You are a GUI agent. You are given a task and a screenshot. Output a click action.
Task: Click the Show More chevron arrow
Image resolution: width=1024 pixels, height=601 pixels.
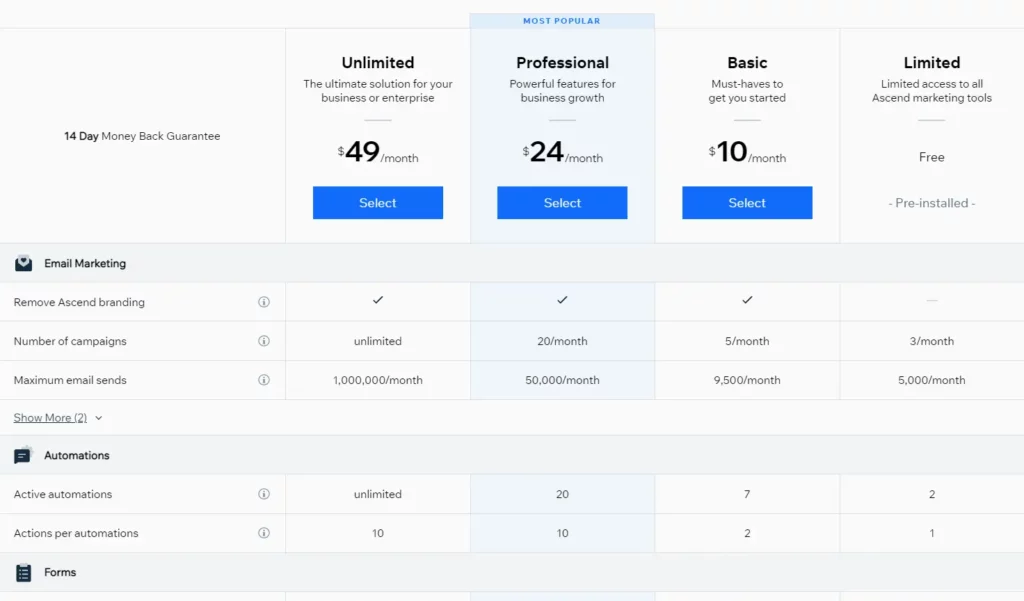pos(99,418)
